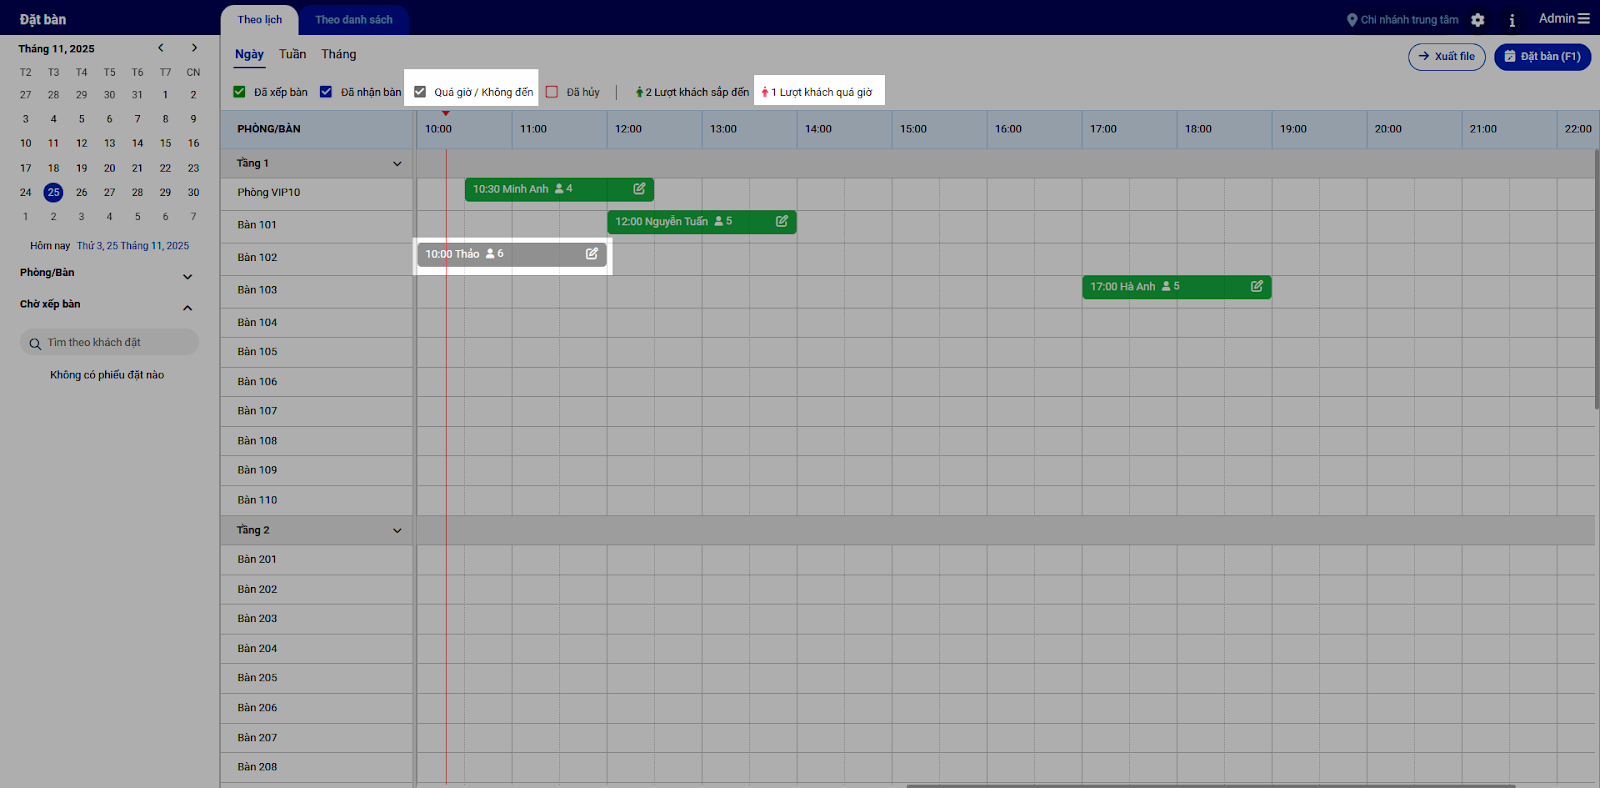This screenshot has height=788, width=1600.
Task: Collapse the Chờ xếp bàn section
Action: pyautogui.click(x=187, y=308)
